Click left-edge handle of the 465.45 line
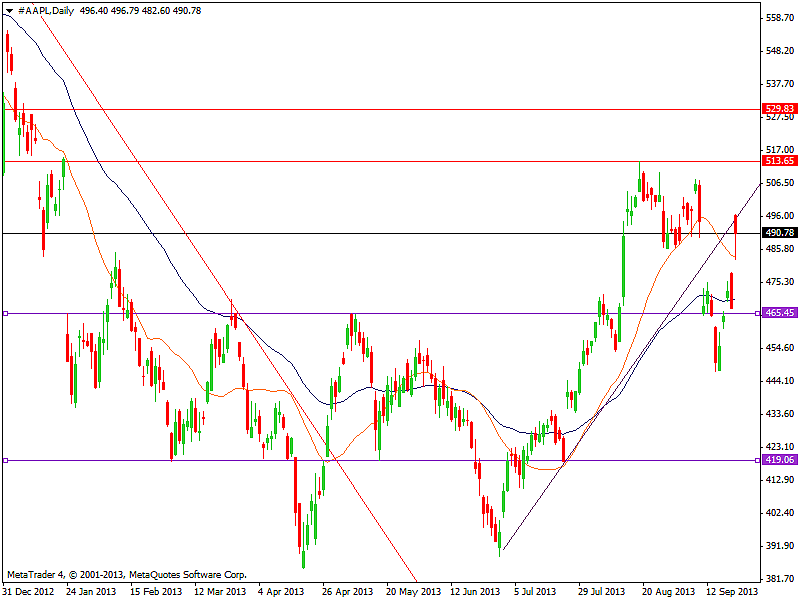The image size is (800, 600). (x=6, y=313)
